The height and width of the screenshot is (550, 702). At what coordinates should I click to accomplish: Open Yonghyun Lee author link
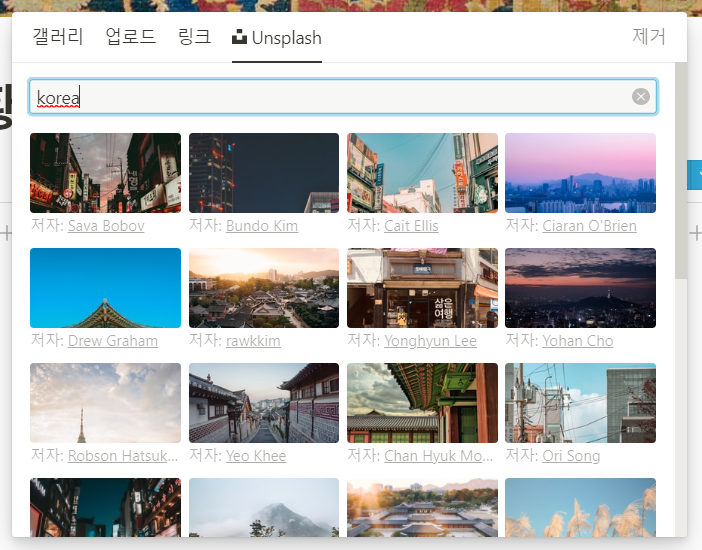(430, 341)
